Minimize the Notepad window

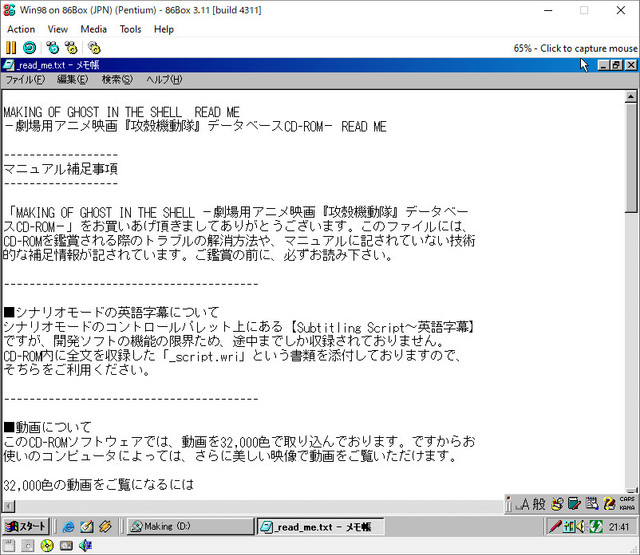(x=603, y=65)
